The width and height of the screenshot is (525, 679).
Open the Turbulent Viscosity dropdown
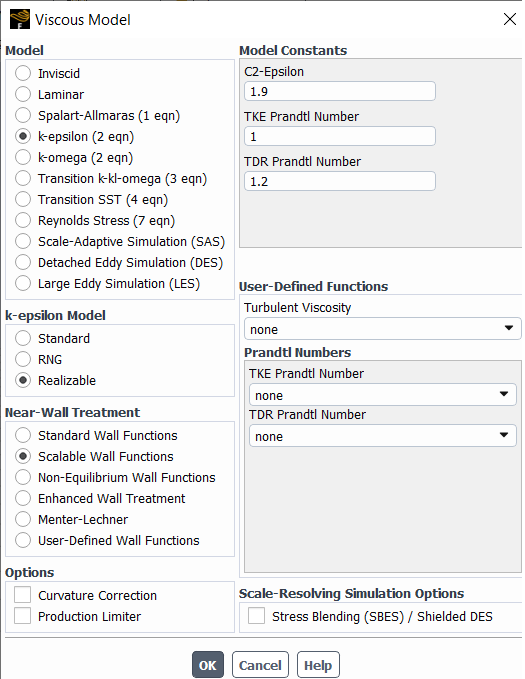click(x=382, y=329)
